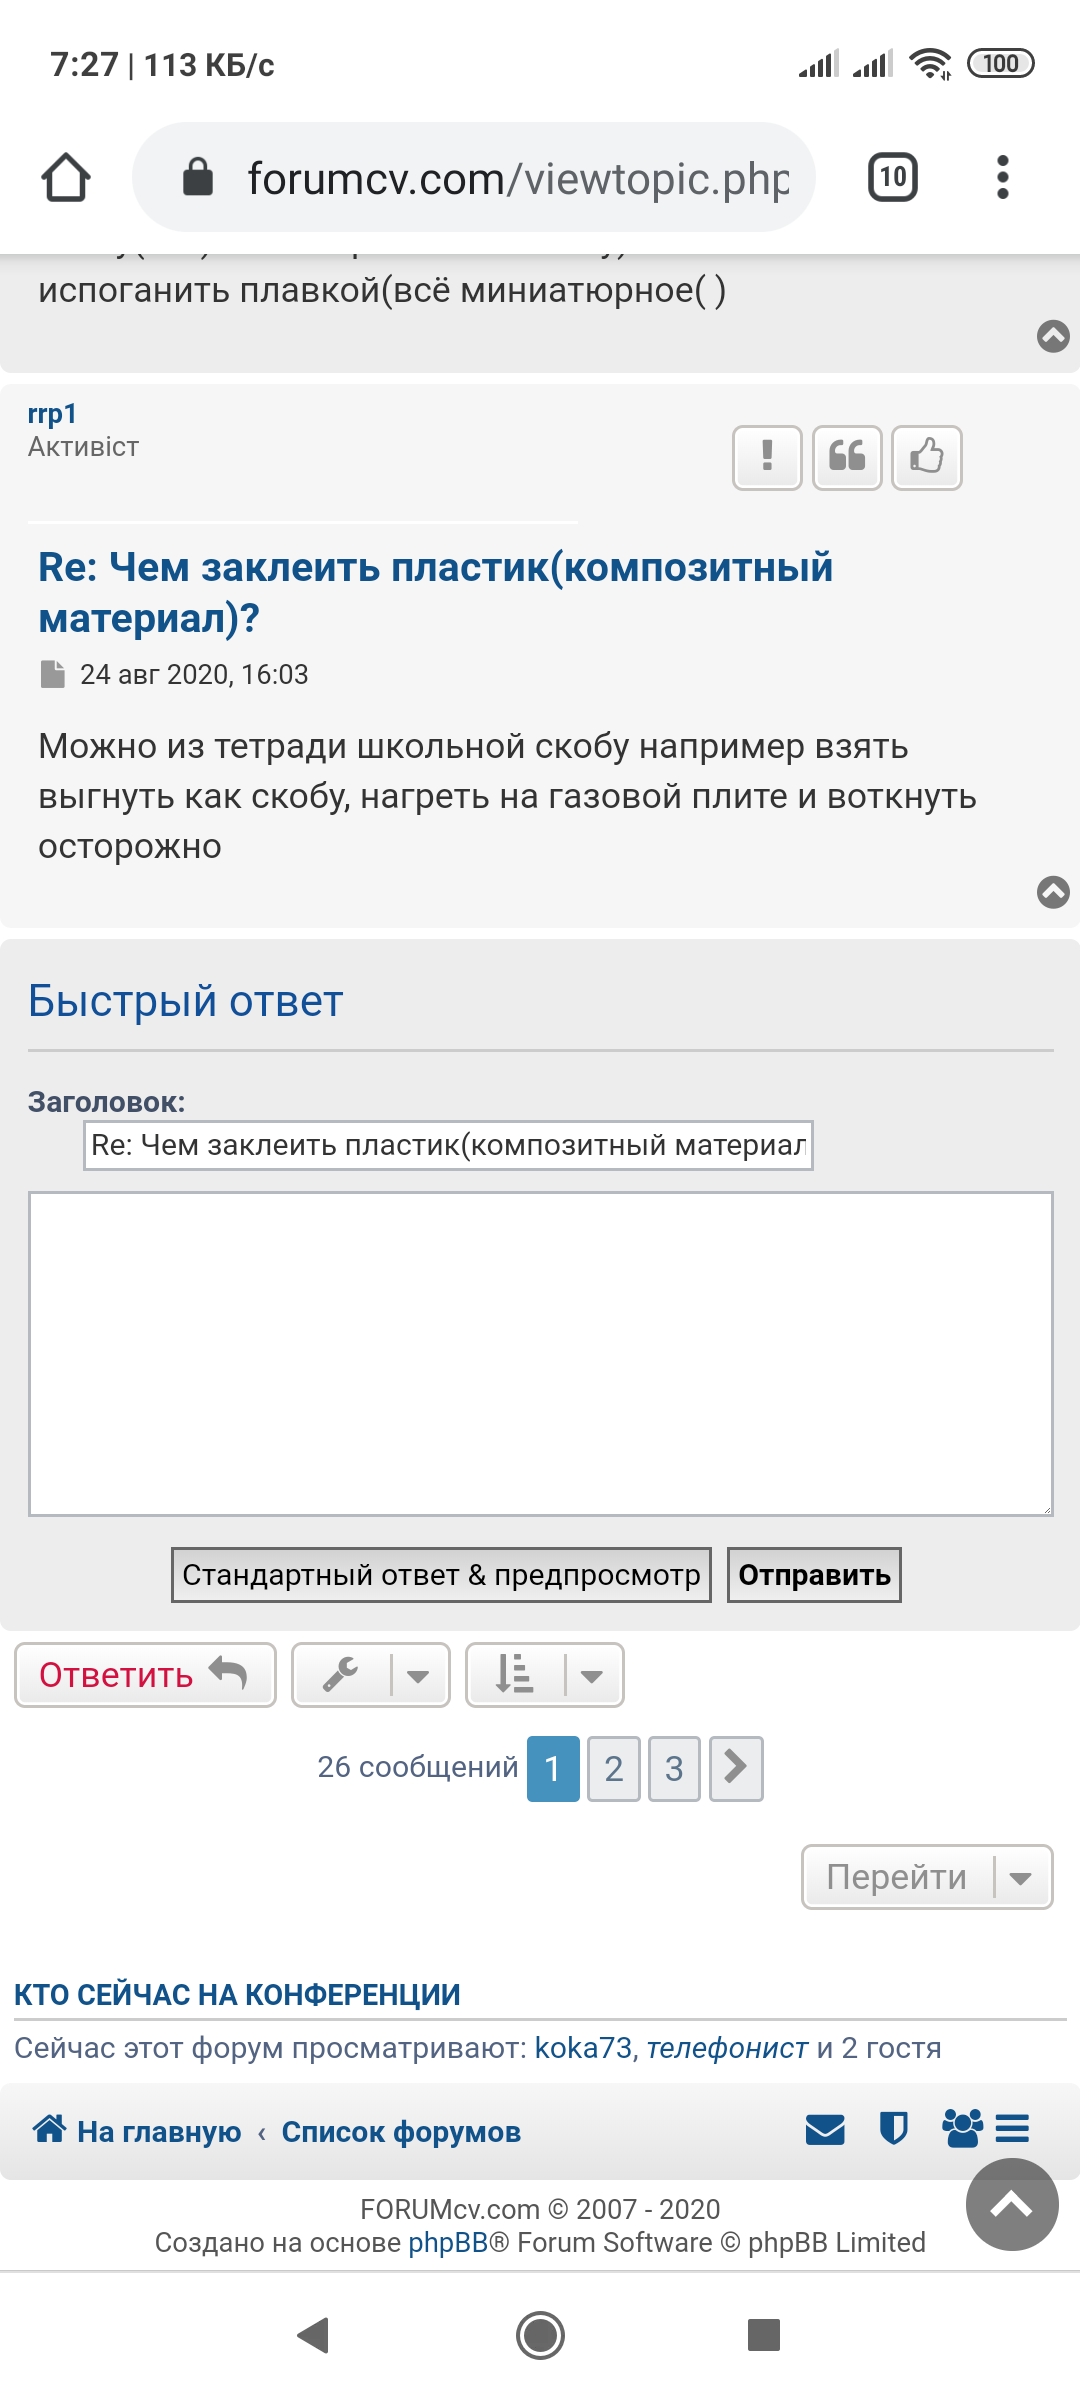Tap the browser home icon
This screenshot has height=2400, width=1080.
tap(66, 178)
